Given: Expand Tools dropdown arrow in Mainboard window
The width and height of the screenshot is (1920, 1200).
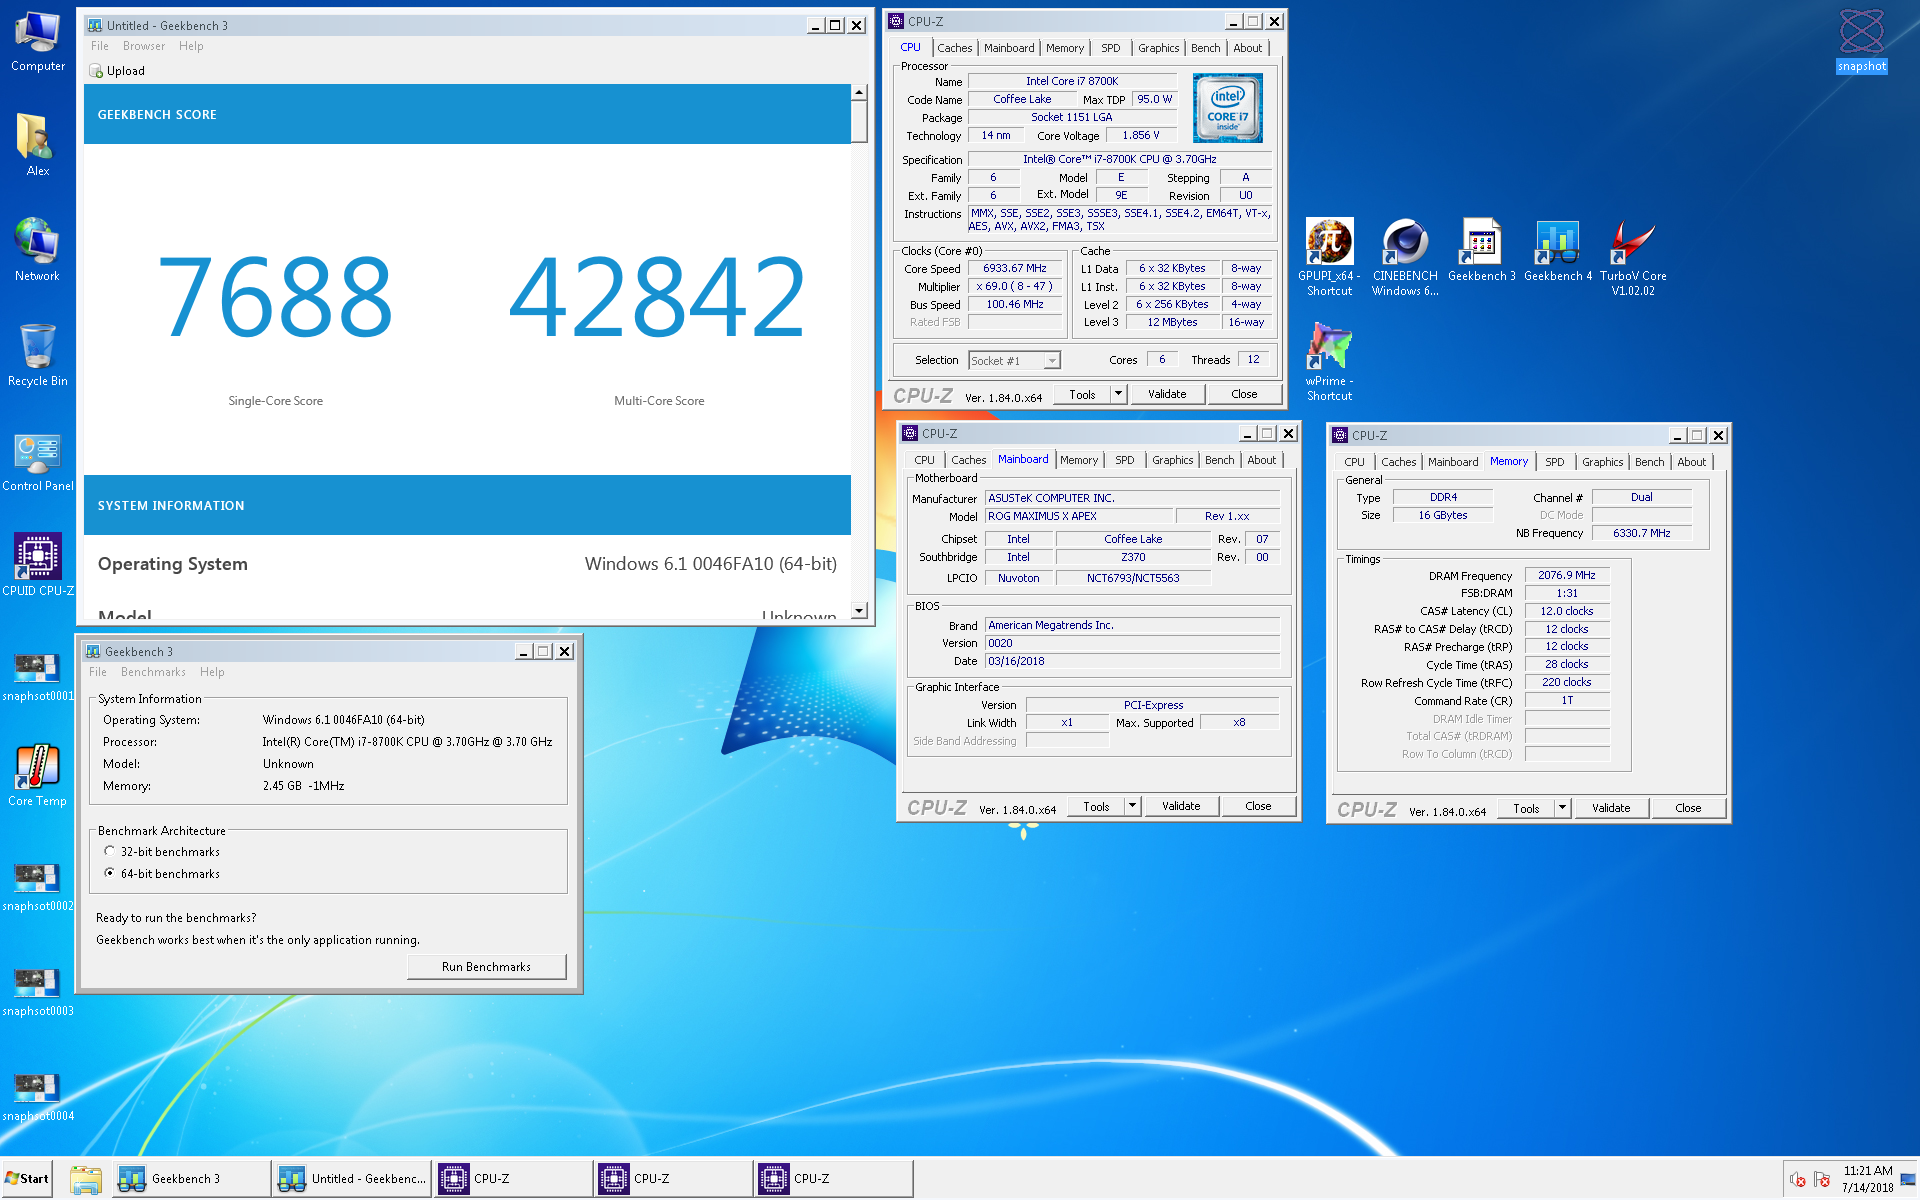Looking at the screenshot, I should click(x=1133, y=806).
